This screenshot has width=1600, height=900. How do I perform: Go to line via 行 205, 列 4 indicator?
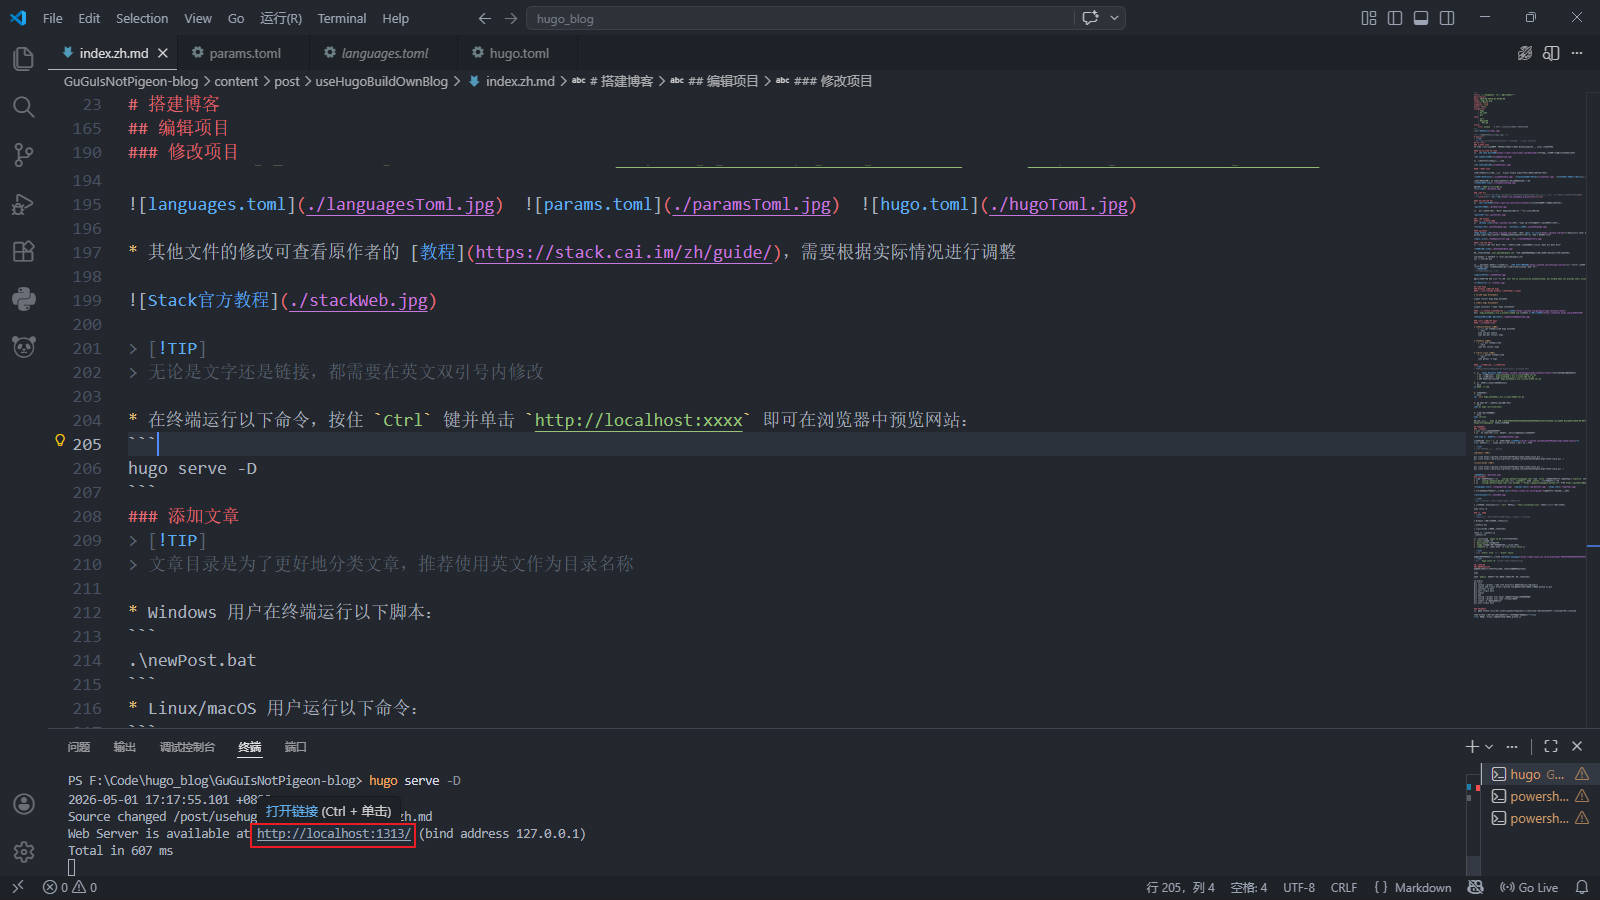click(x=1180, y=887)
